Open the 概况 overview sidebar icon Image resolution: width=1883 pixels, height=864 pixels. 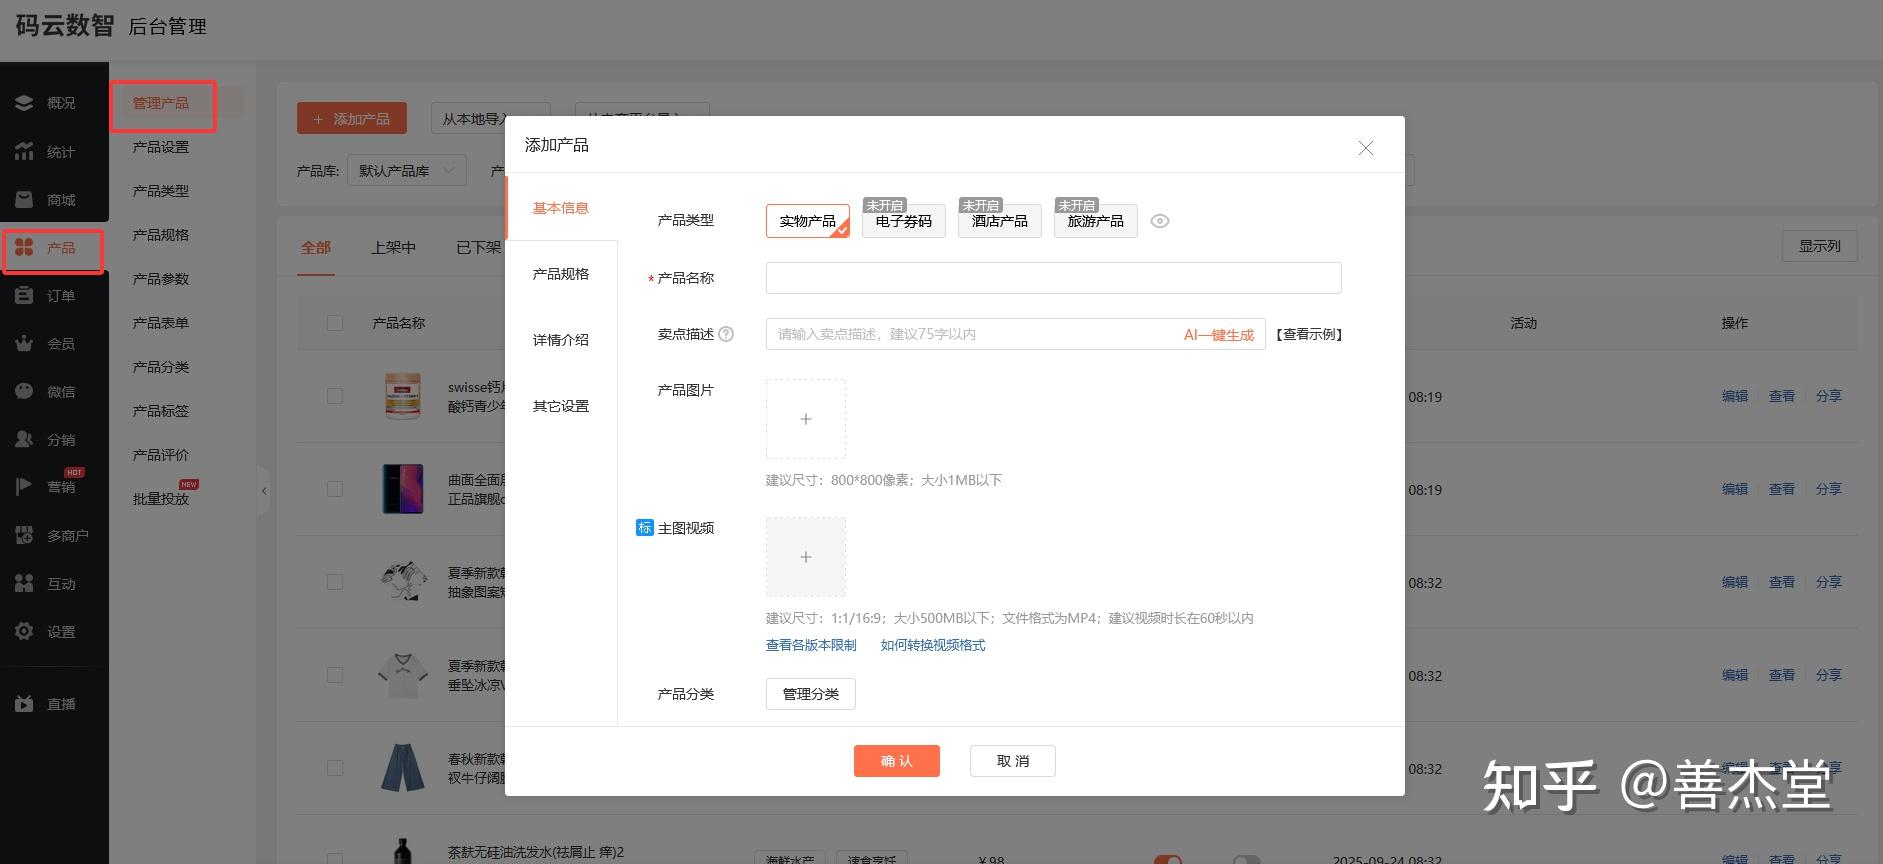click(x=25, y=103)
